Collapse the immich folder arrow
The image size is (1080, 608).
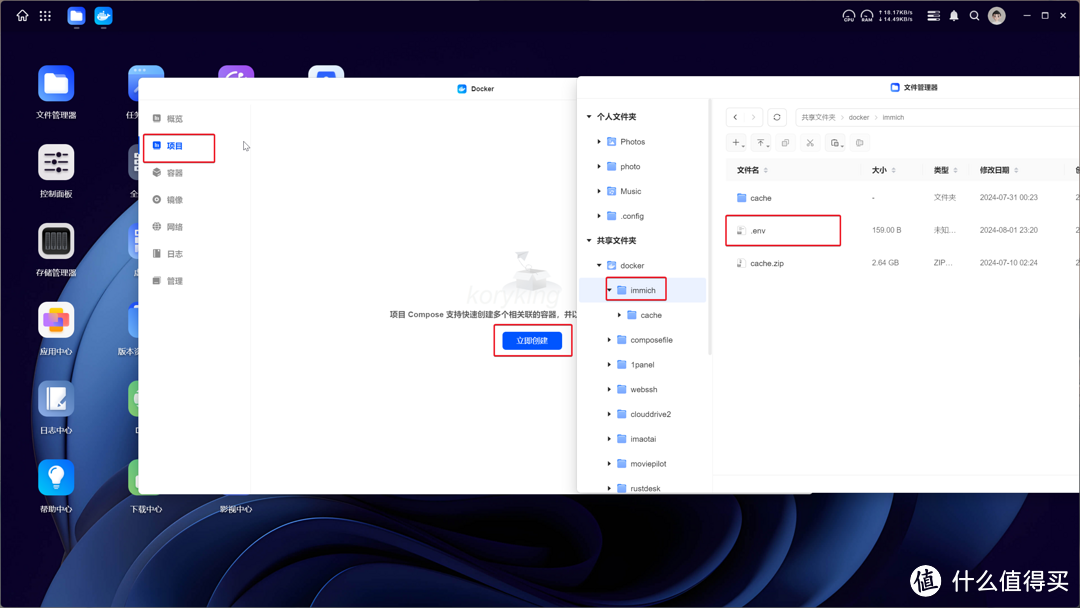point(610,291)
